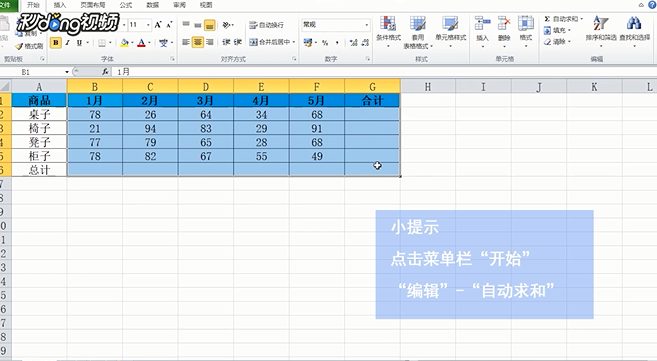Click the AutoSum sigma icon
The image size is (657, 361).
(x=547, y=19)
